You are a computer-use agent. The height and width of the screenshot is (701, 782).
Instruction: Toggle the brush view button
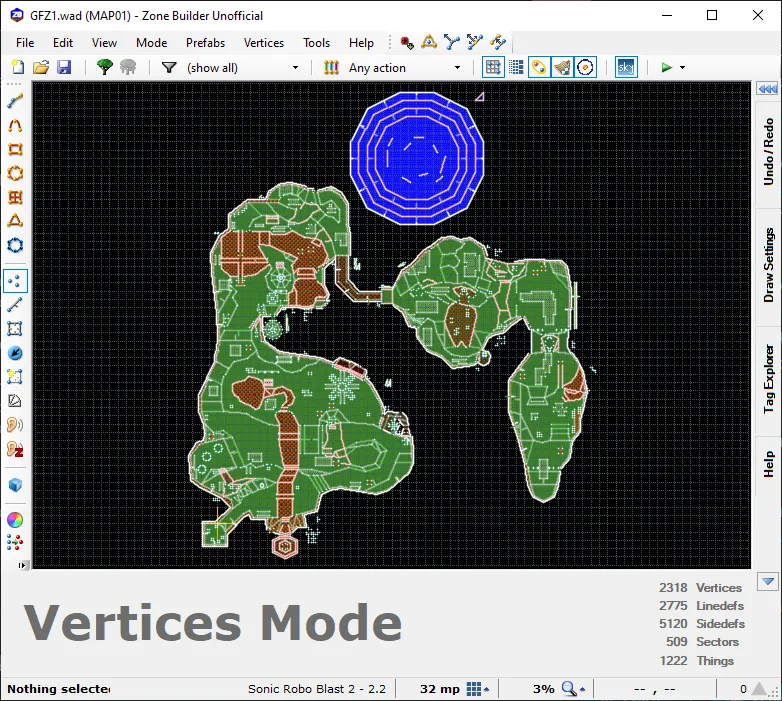coord(562,67)
